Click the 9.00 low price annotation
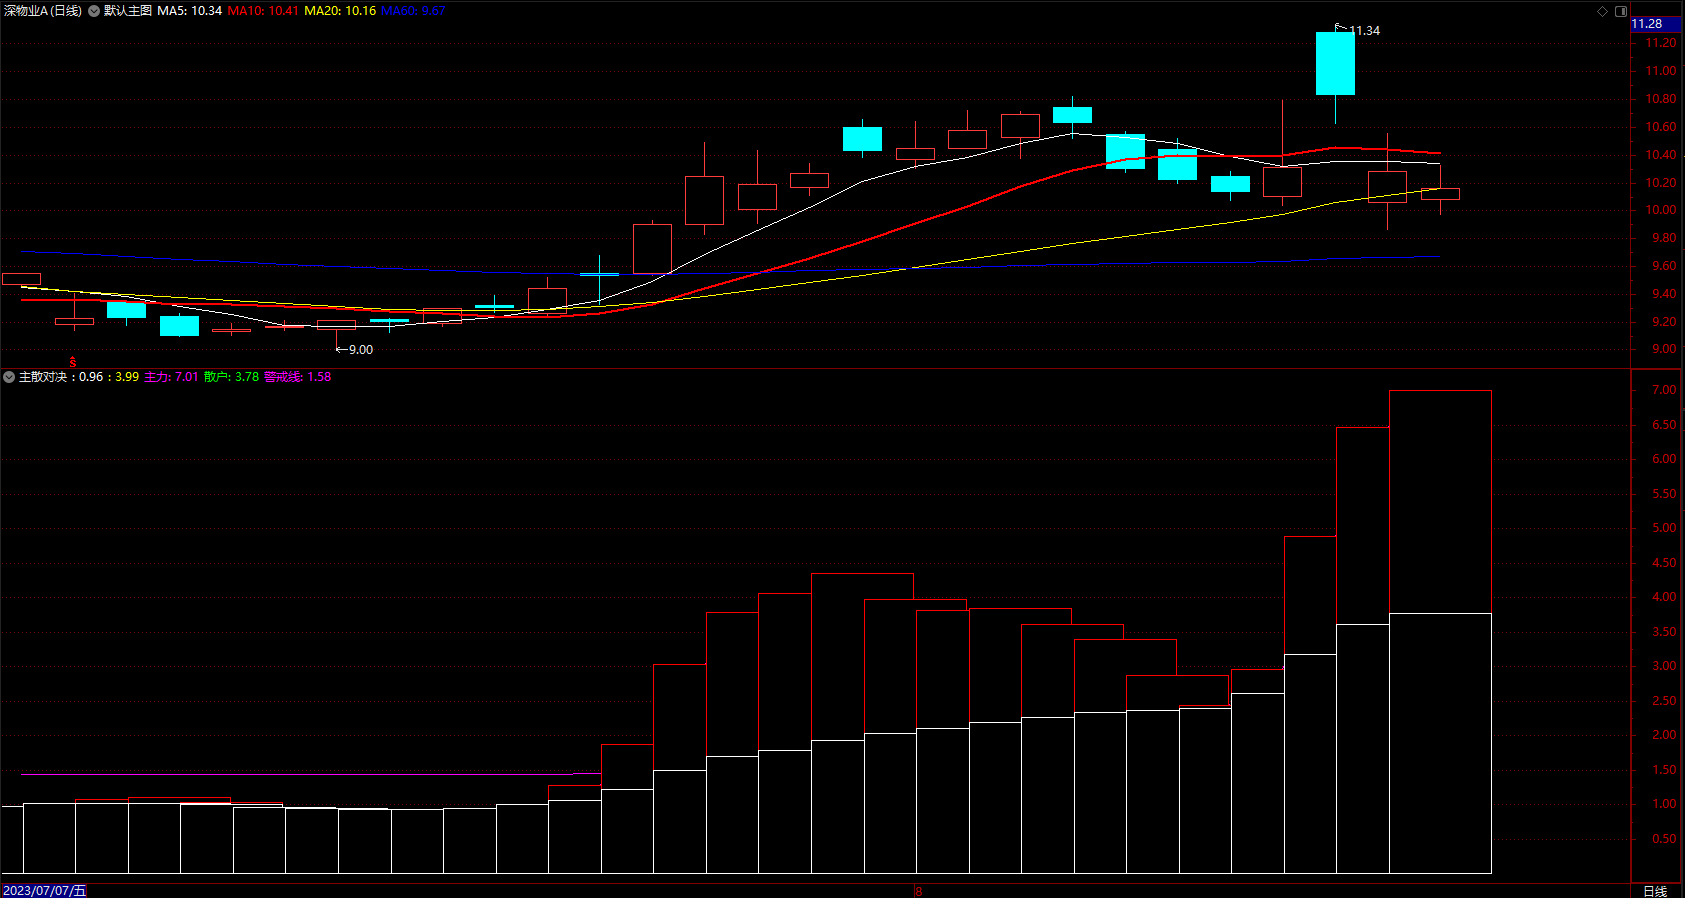The height and width of the screenshot is (898, 1685). coord(360,350)
